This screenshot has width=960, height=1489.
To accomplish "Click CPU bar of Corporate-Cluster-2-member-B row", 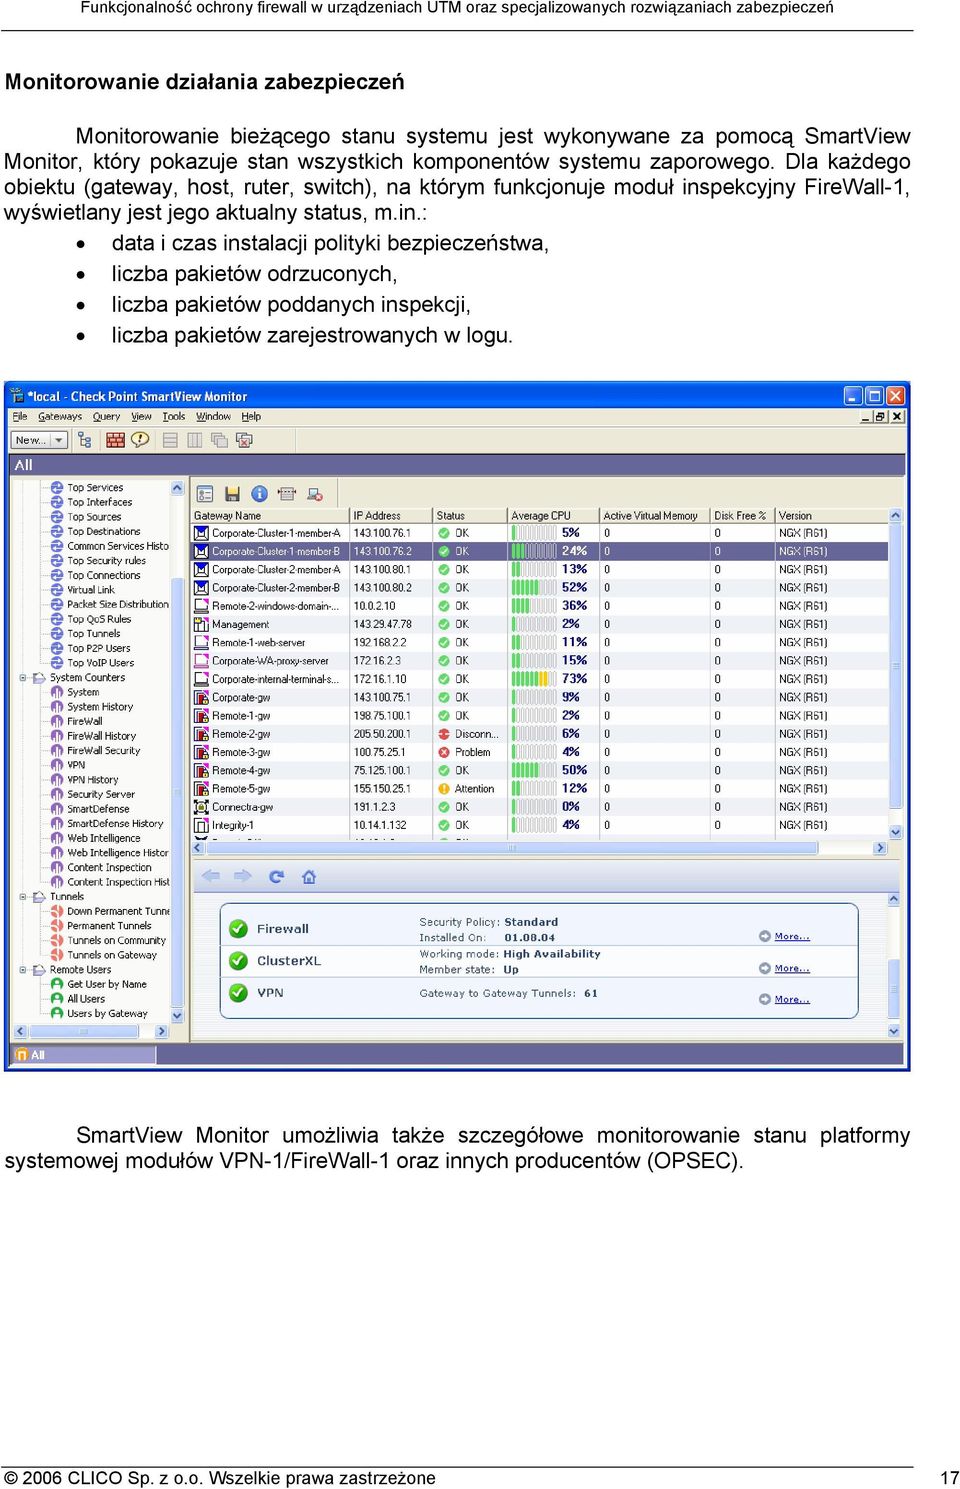I will (x=534, y=588).
